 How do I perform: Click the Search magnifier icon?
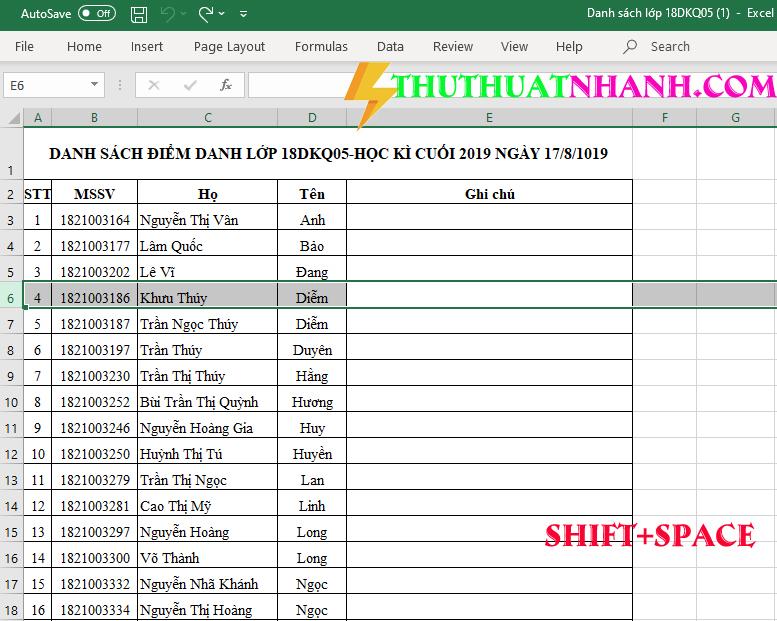[x=630, y=47]
